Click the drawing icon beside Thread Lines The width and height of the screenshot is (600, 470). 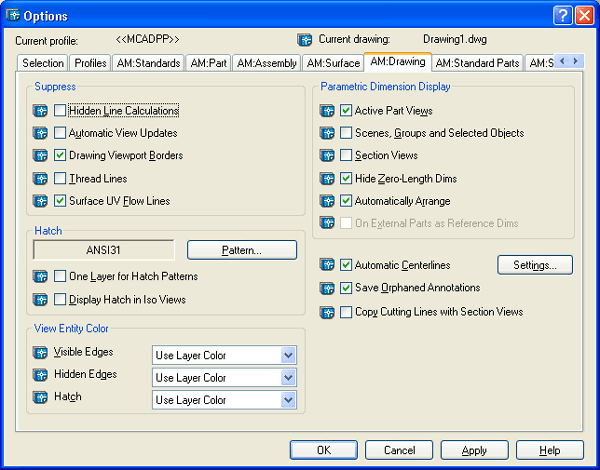click(40, 179)
